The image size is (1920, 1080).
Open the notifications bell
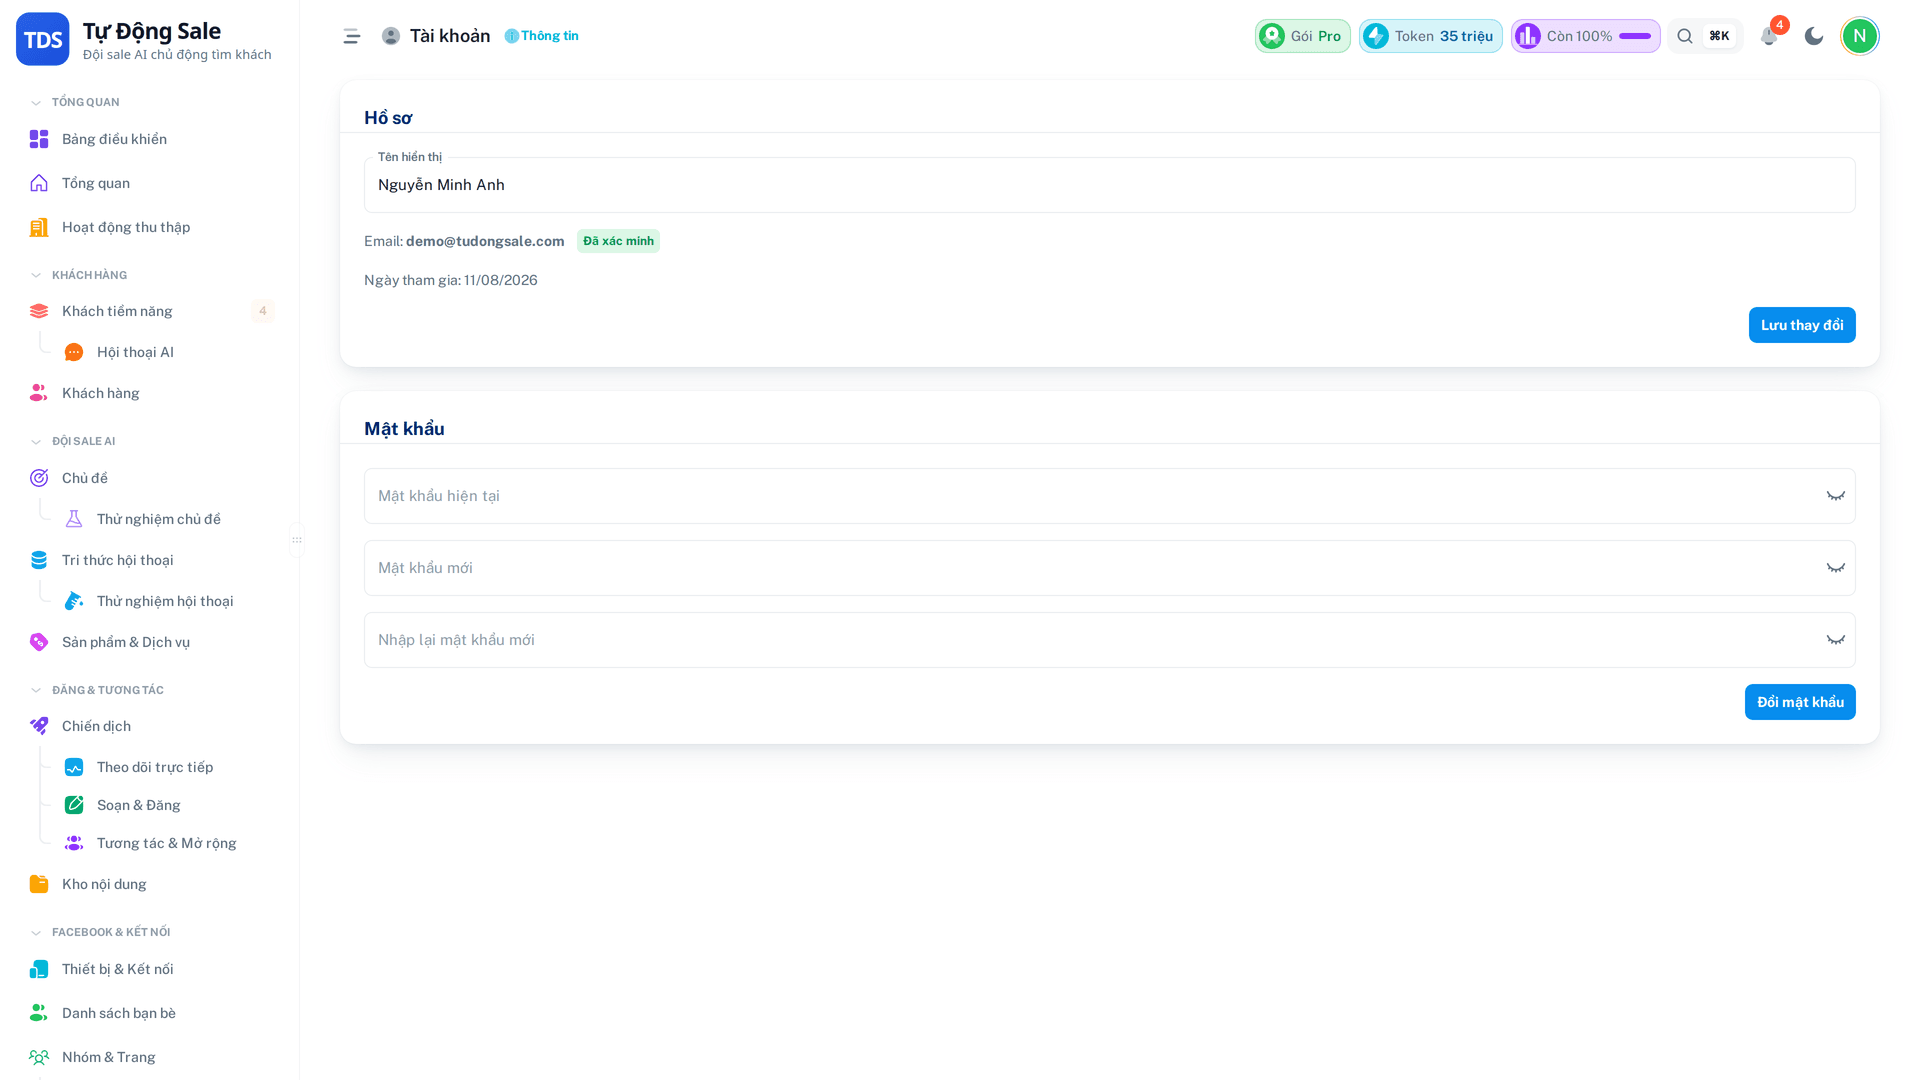(x=1769, y=36)
